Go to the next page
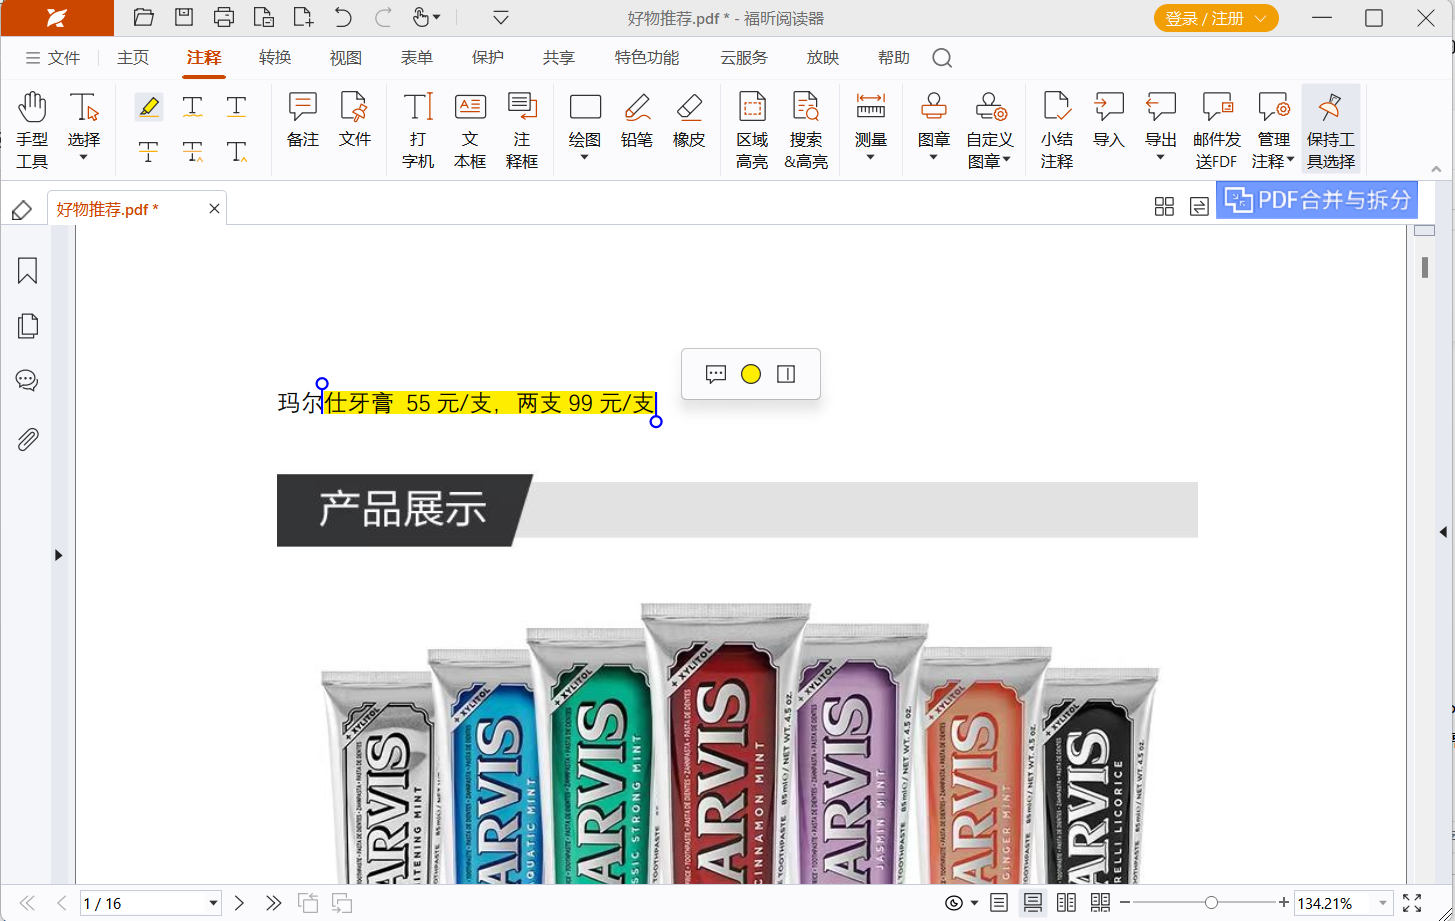1455x921 pixels. click(239, 903)
